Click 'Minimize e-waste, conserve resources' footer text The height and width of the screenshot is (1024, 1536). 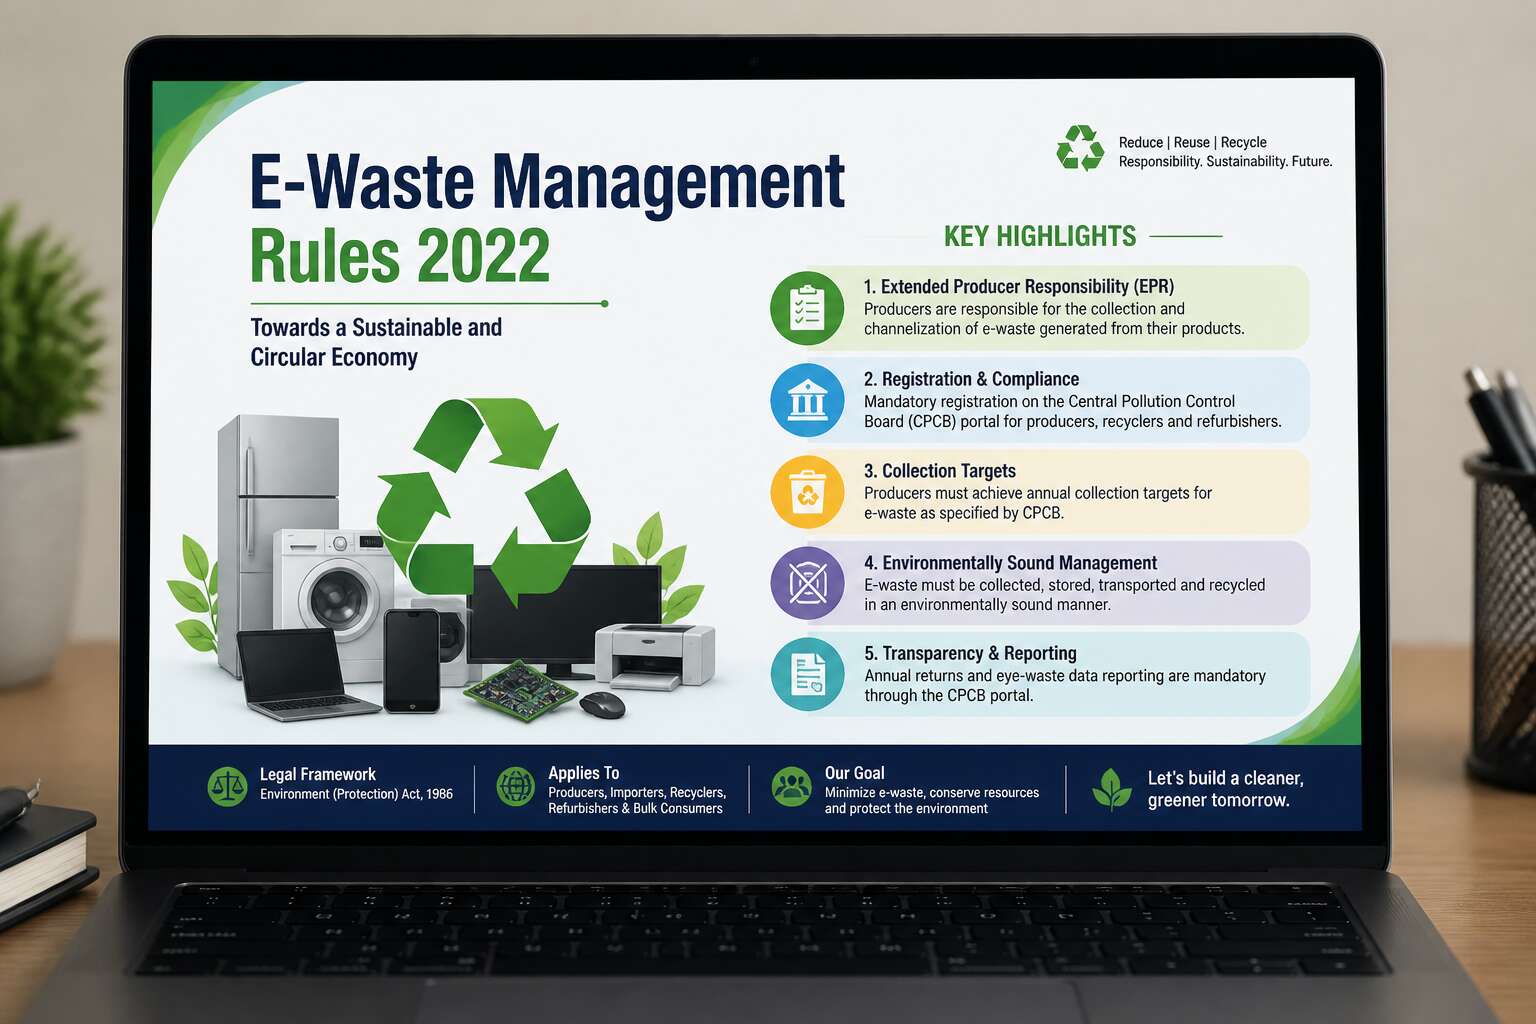[x=932, y=792]
